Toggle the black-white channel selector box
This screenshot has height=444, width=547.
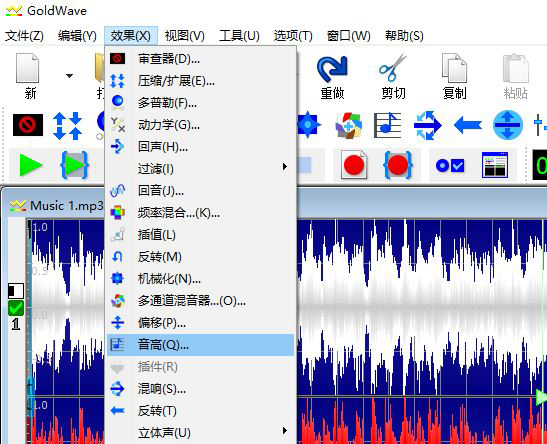tap(16, 291)
